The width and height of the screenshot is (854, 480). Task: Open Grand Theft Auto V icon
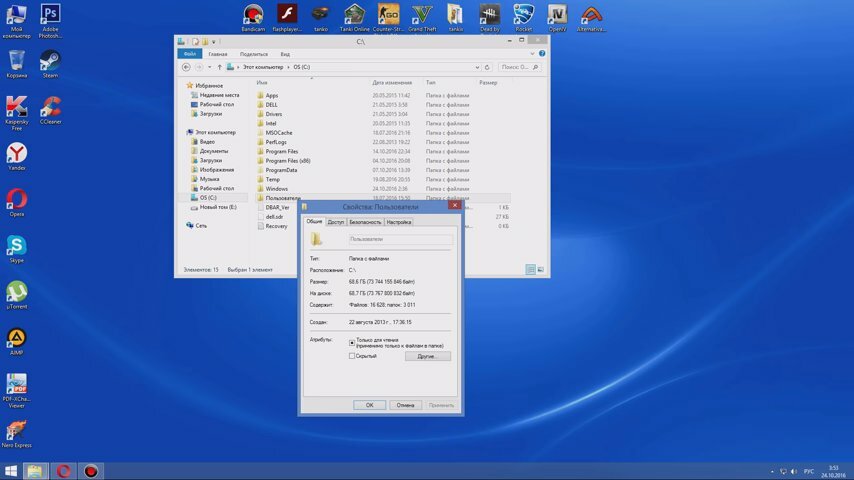pyautogui.click(x=422, y=17)
